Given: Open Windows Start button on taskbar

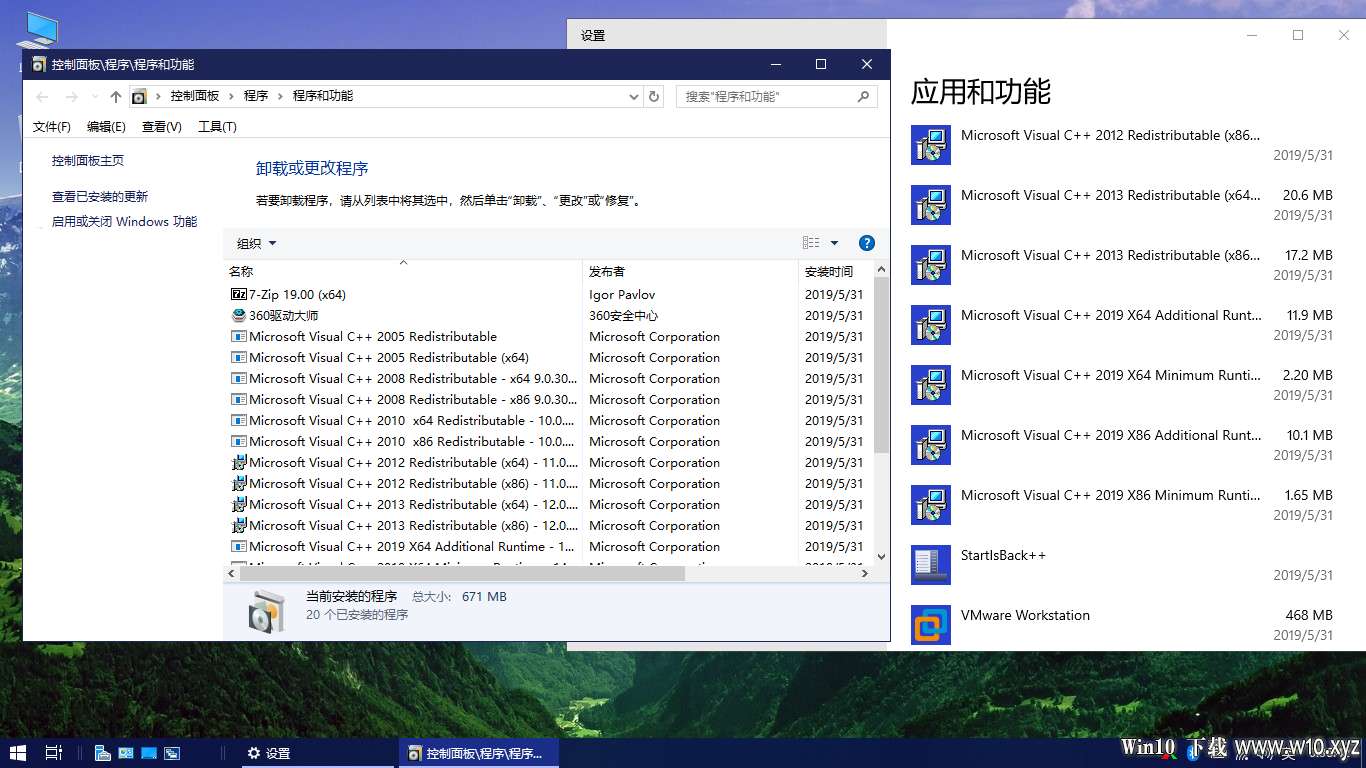Looking at the screenshot, I should click(18, 753).
